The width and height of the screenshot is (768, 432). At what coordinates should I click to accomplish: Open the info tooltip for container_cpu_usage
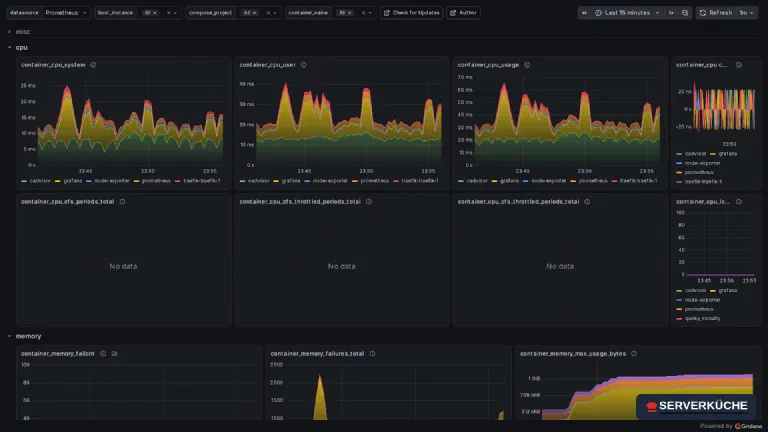[527, 65]
